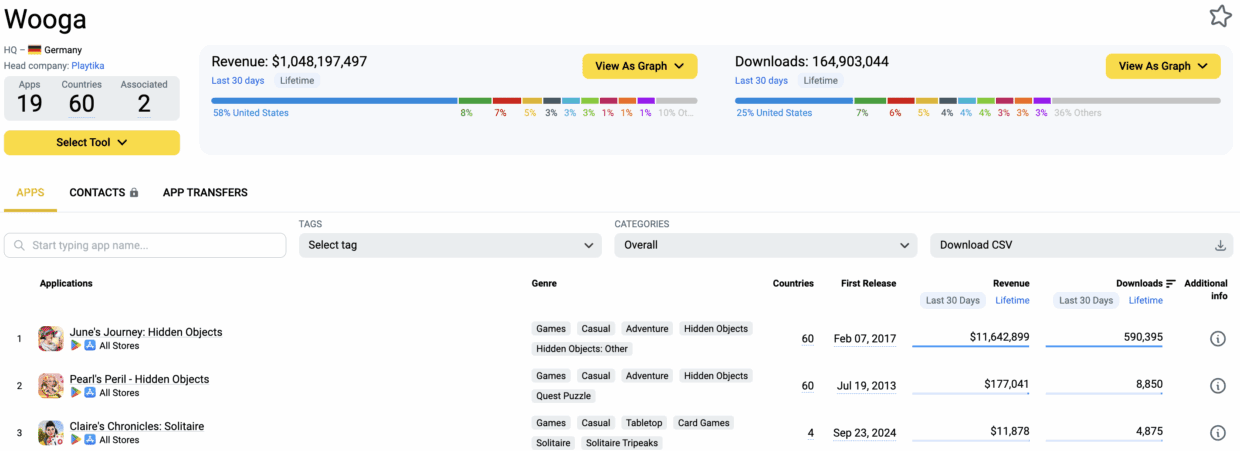This screenshot has width=1240, height=451.
Task: Click Claire's Chronicles app icon
Action: pos(51,432)
